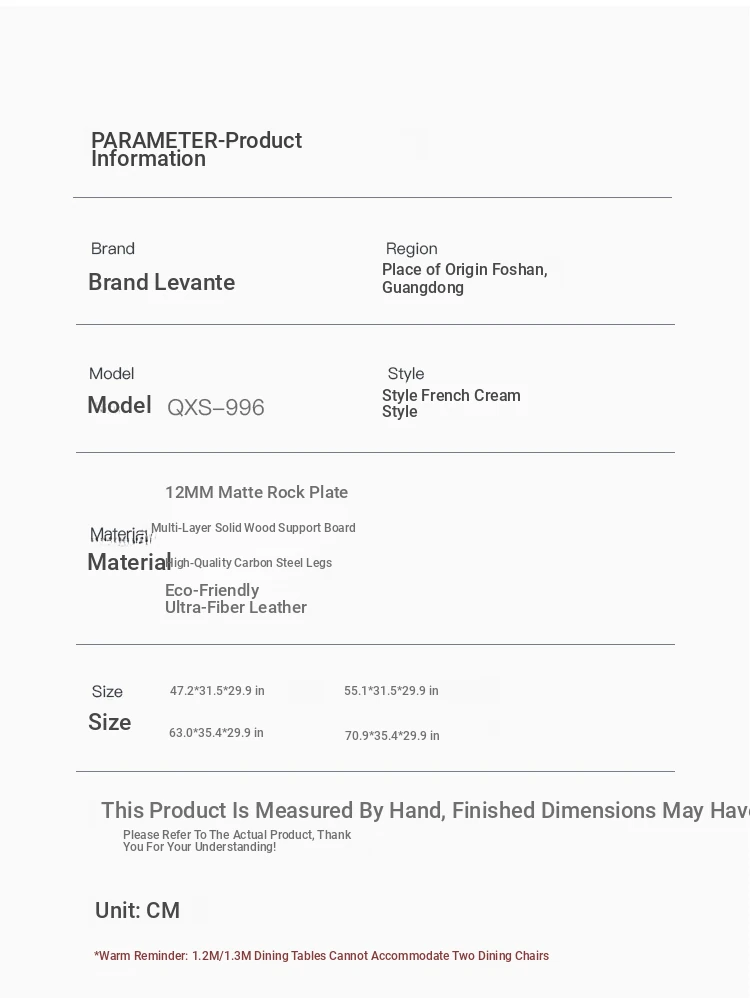Click the Unit: CM label
The width and height of the screenshot is (750, 998).
click(x=138, y=910)
